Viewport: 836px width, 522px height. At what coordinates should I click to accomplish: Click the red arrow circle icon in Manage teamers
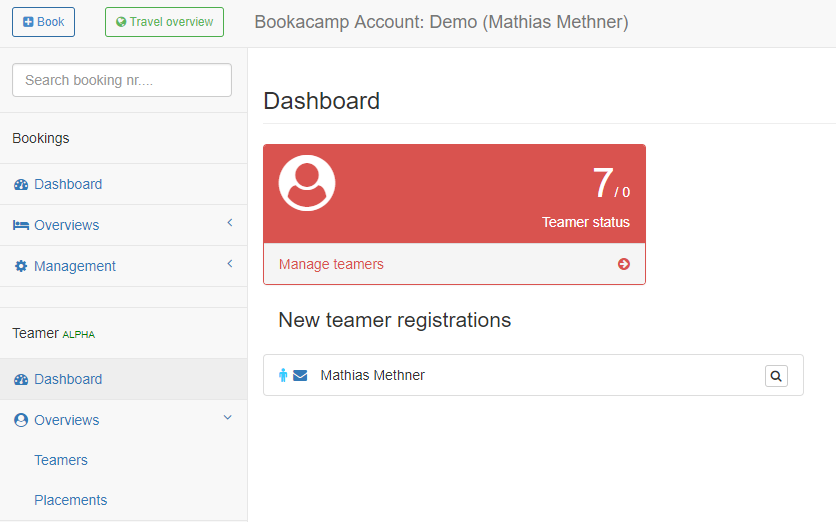pyautogui.click(x=624, y=264)
